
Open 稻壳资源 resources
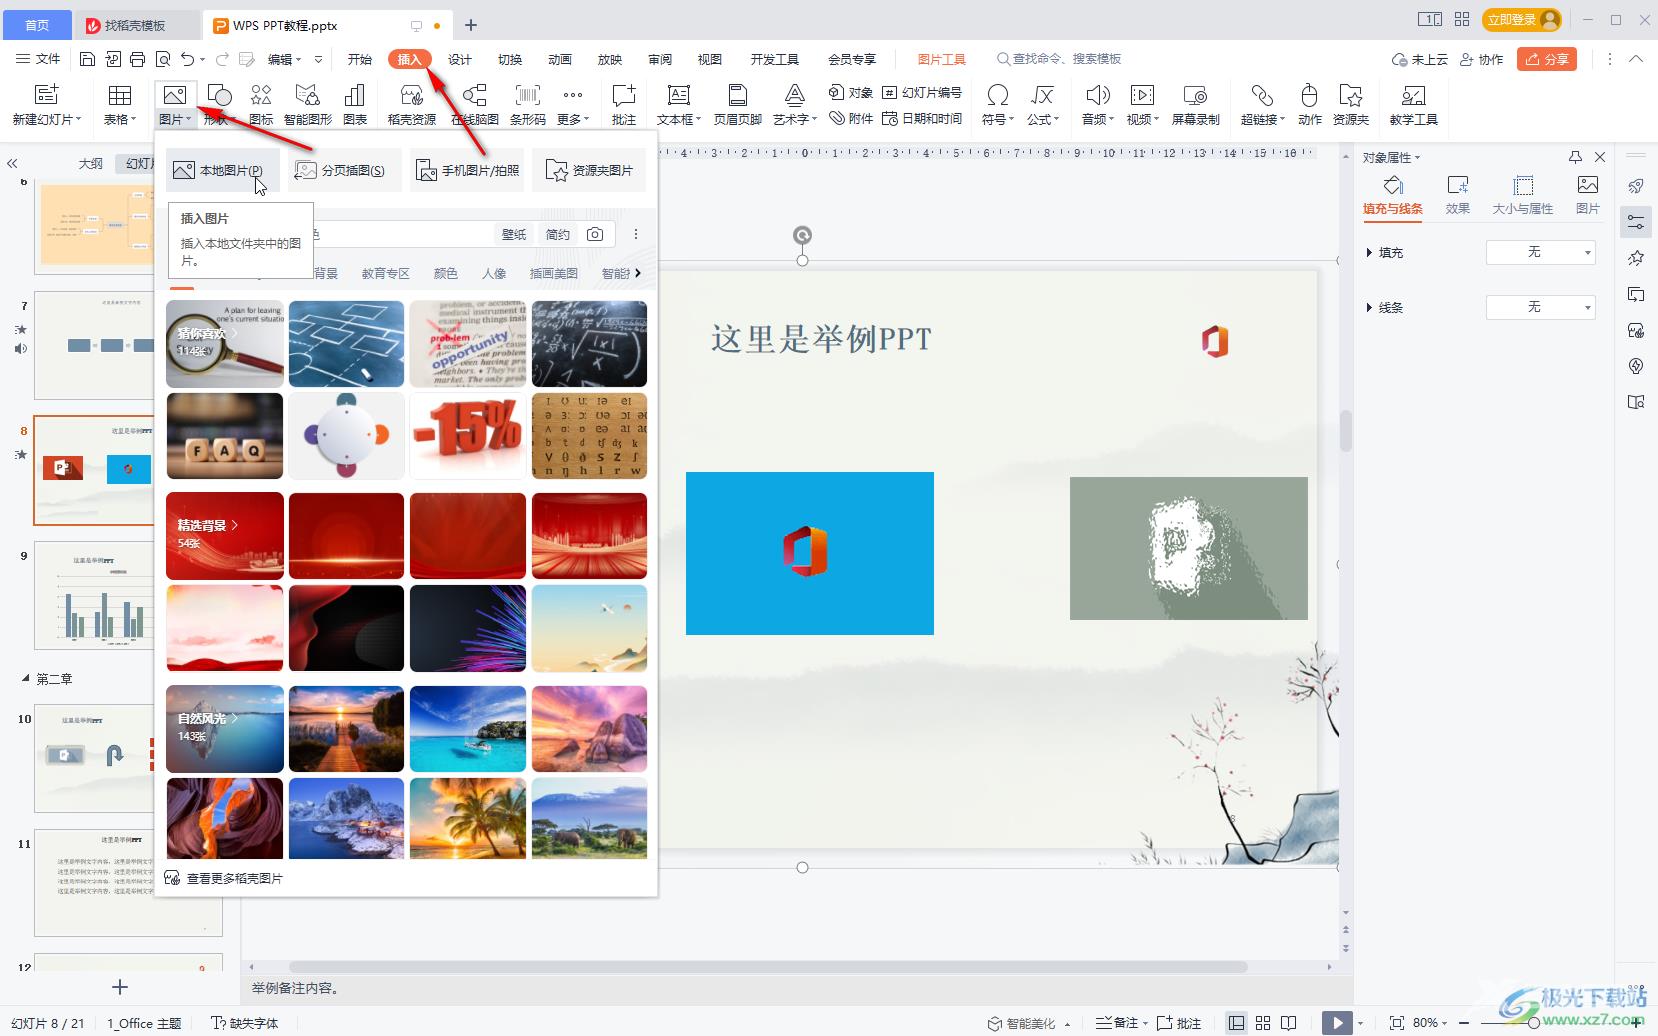point(412,104)
